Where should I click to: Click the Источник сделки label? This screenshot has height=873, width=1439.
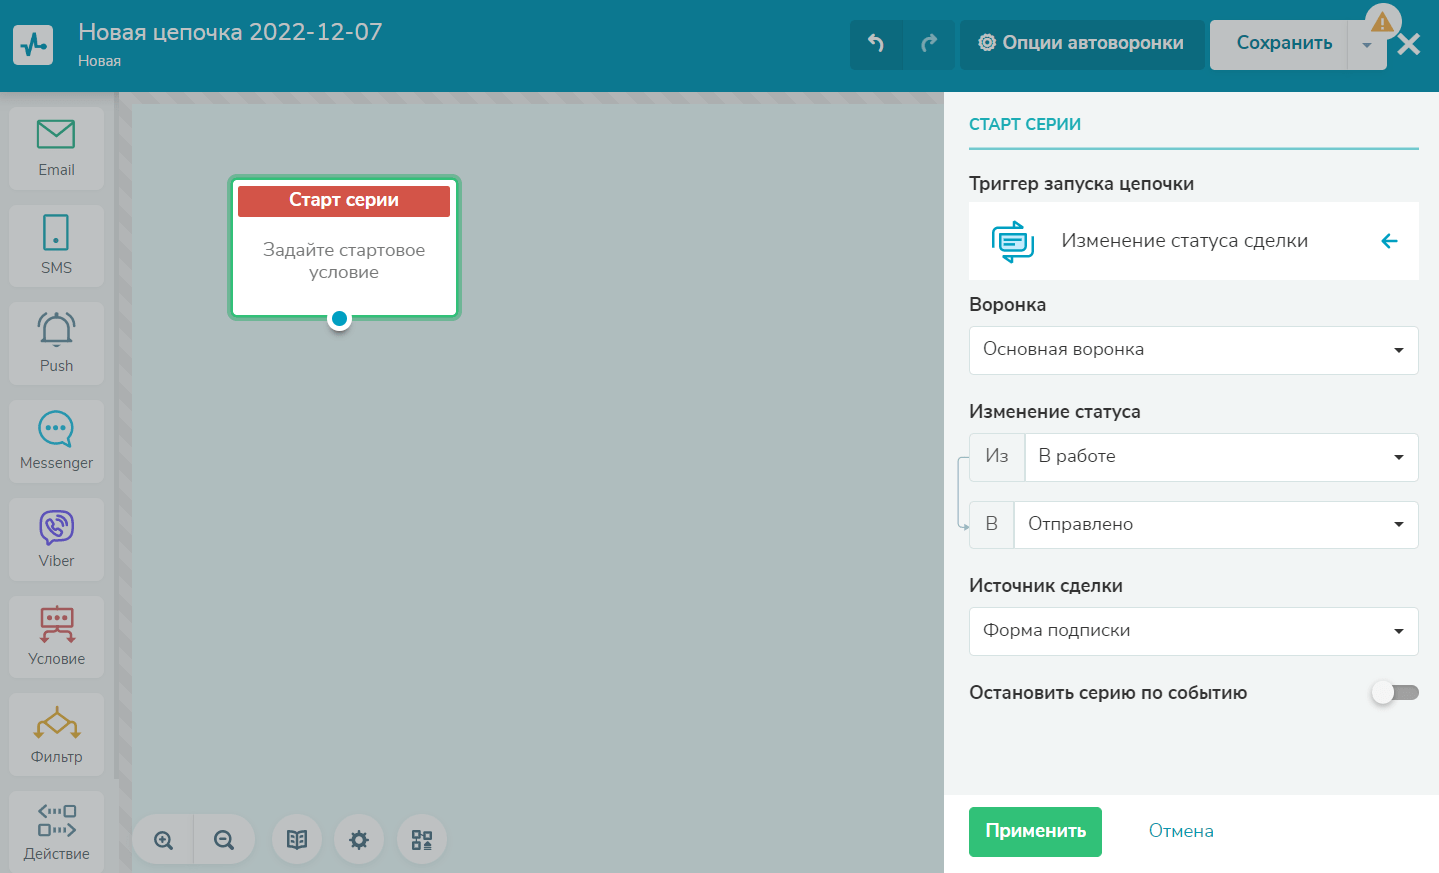click(1045, 586)
